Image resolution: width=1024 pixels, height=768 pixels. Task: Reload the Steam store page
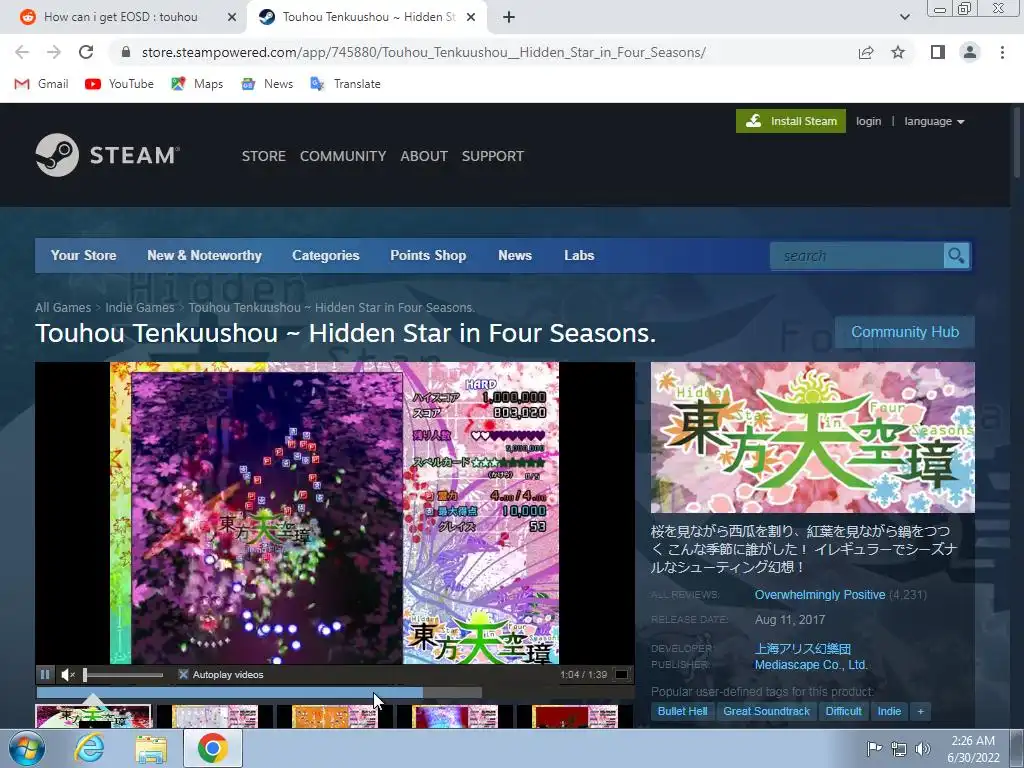tap(86, 52)
